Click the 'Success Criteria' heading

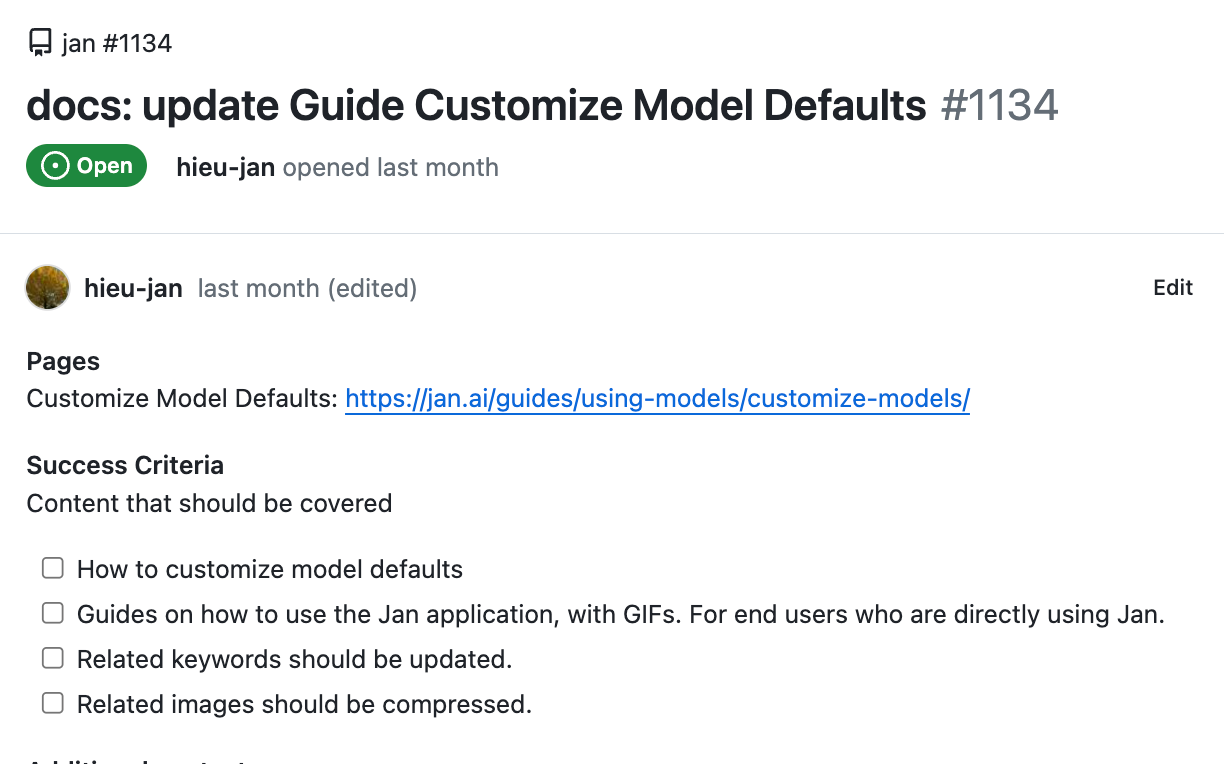pyautogui.click(x=125, y=465)
